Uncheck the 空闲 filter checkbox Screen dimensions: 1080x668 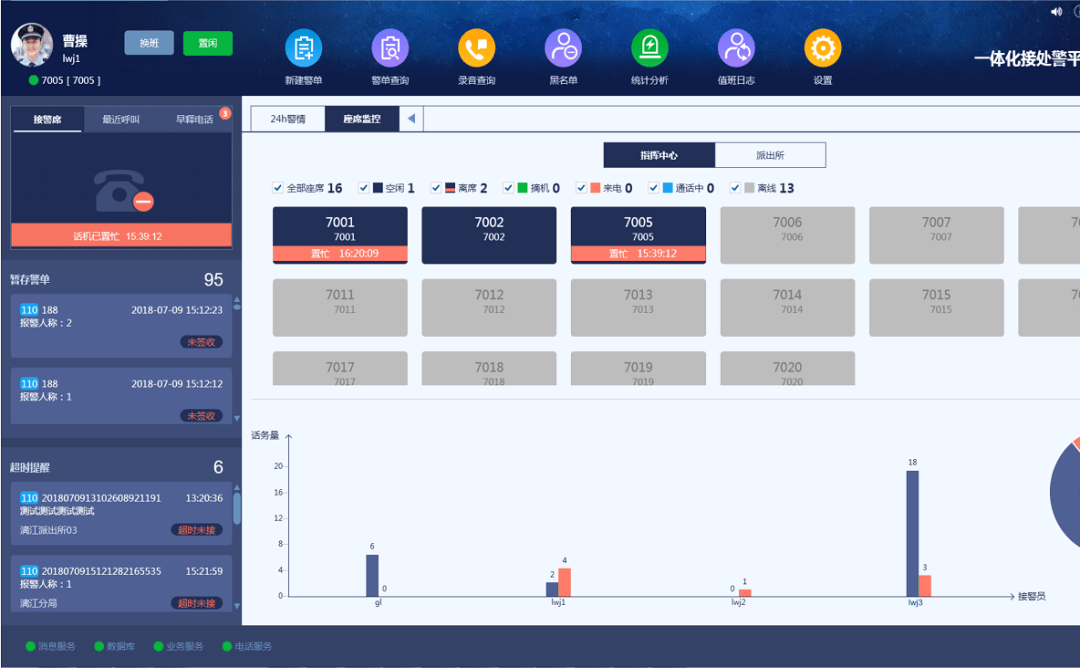tap(364, 188)
